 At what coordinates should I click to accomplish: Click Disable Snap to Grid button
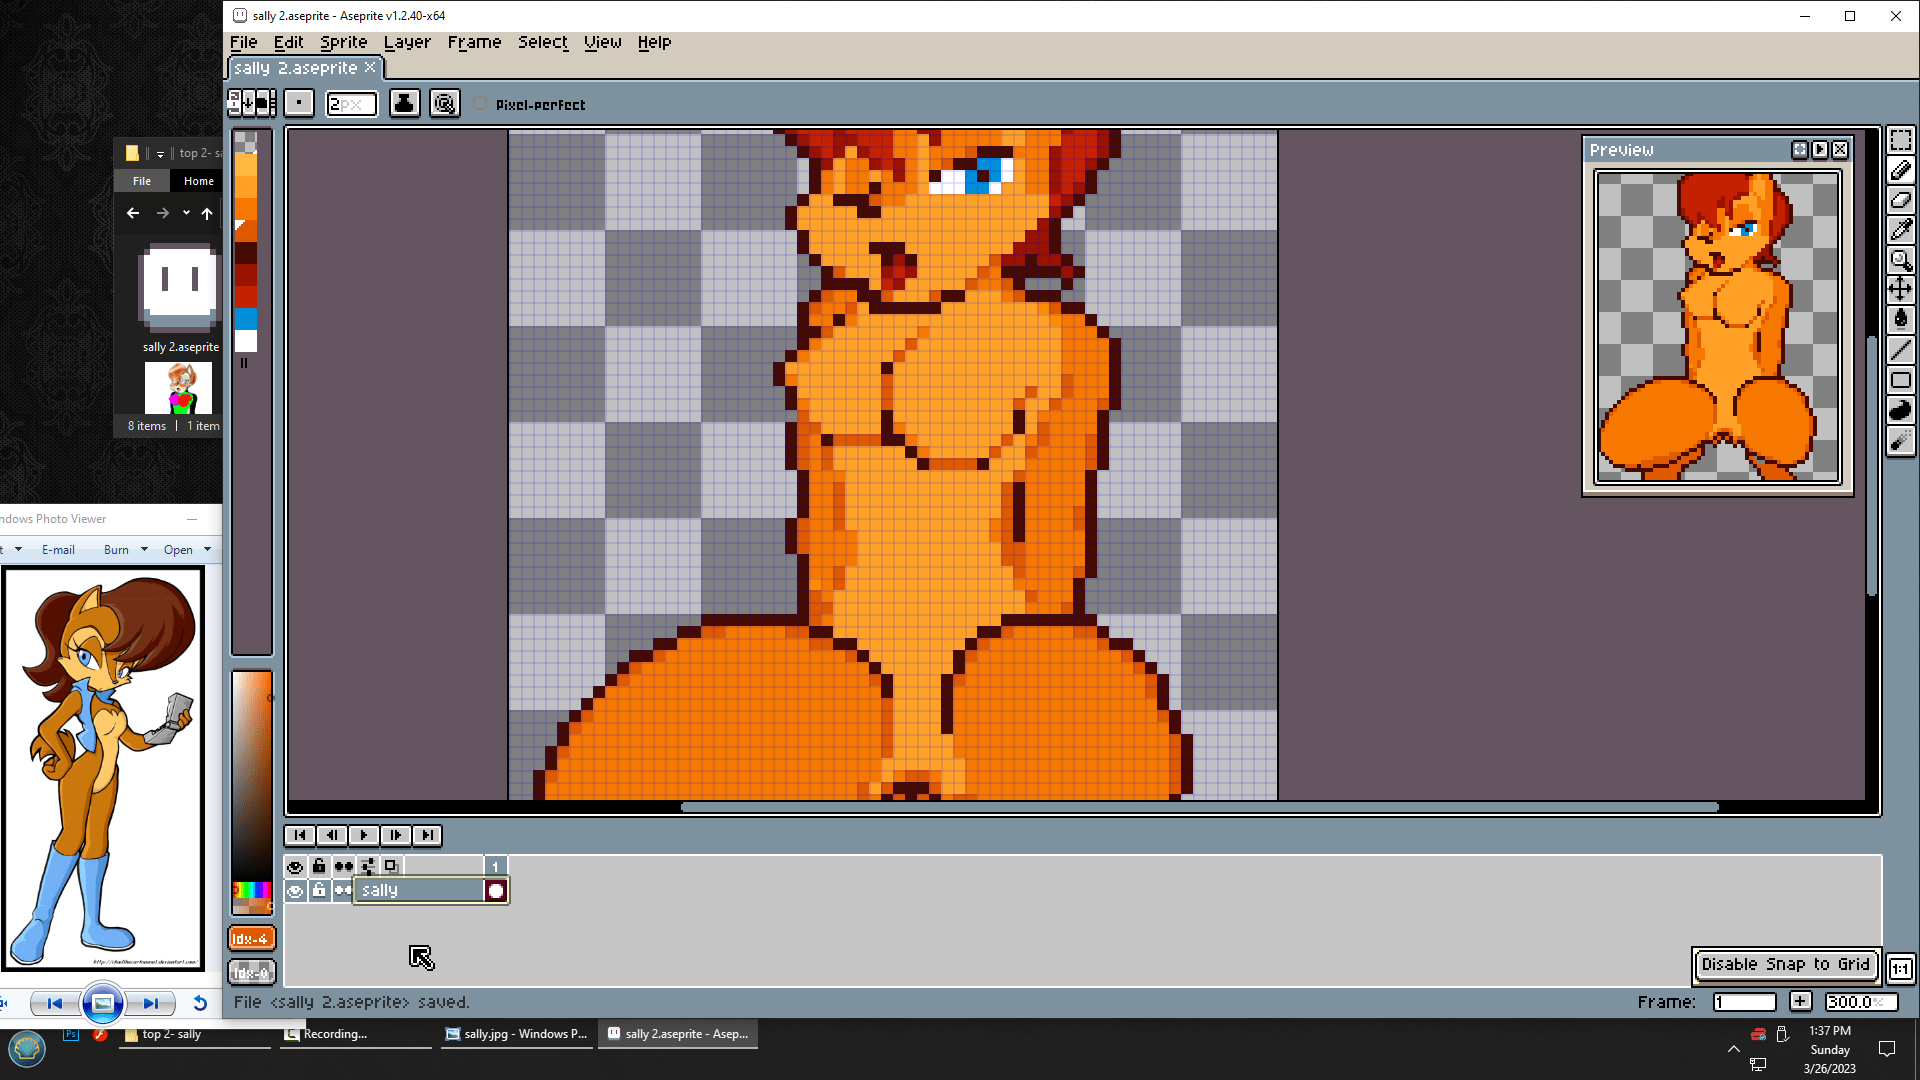coord(1785,964)
